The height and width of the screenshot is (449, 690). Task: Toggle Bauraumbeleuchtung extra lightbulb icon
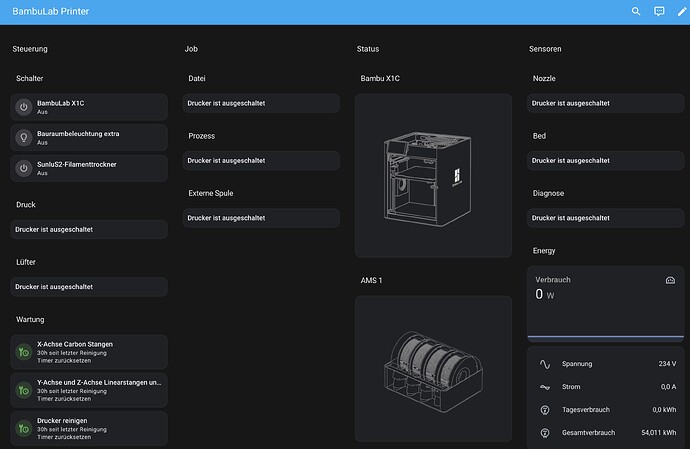tap(24, 138)
